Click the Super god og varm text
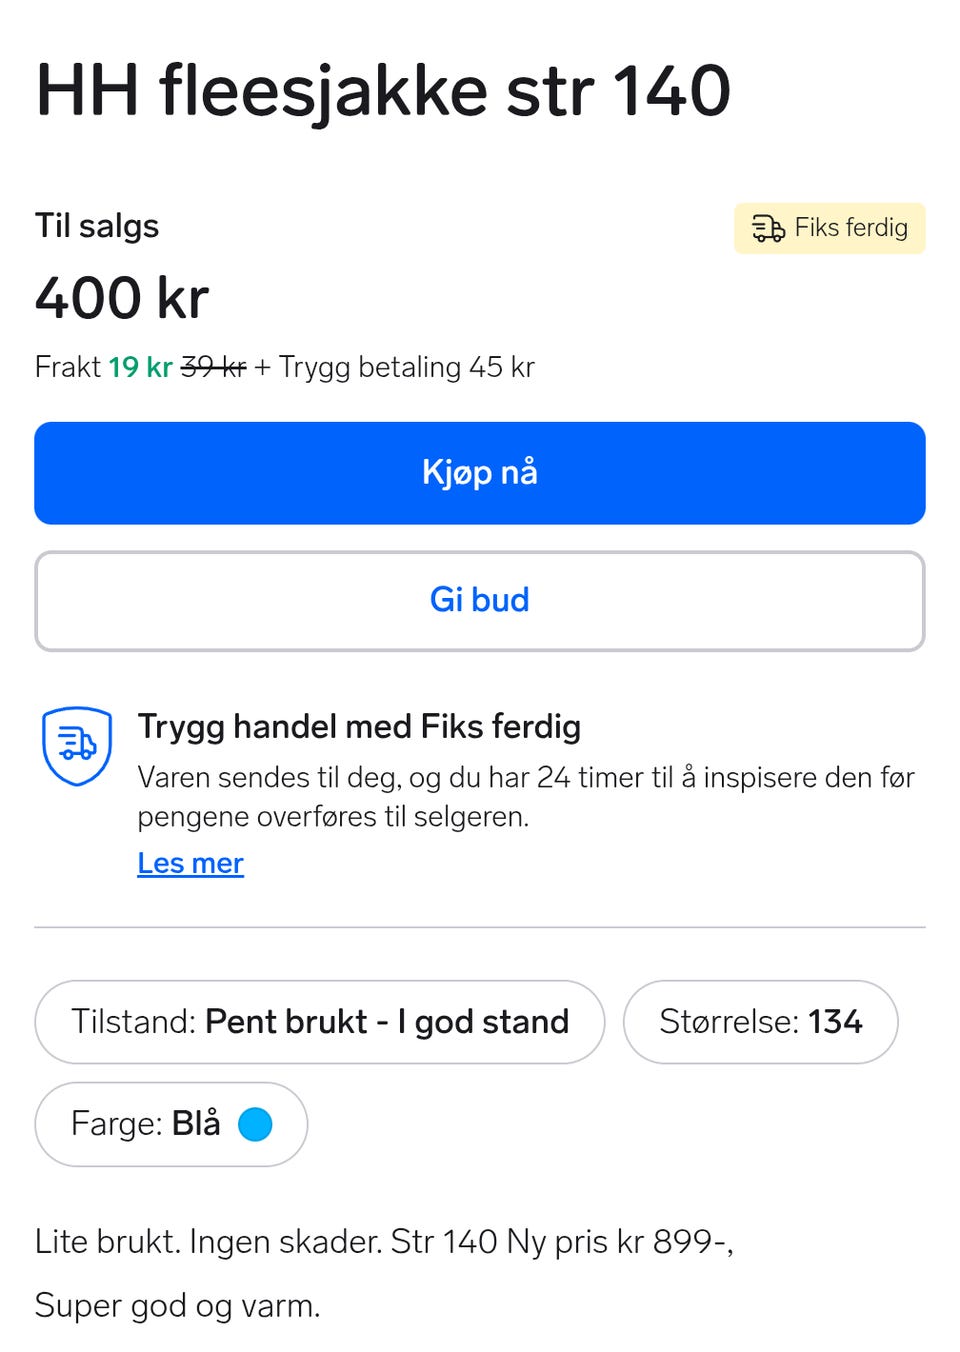This screenshot has width=960, height=1352. 177,1306
